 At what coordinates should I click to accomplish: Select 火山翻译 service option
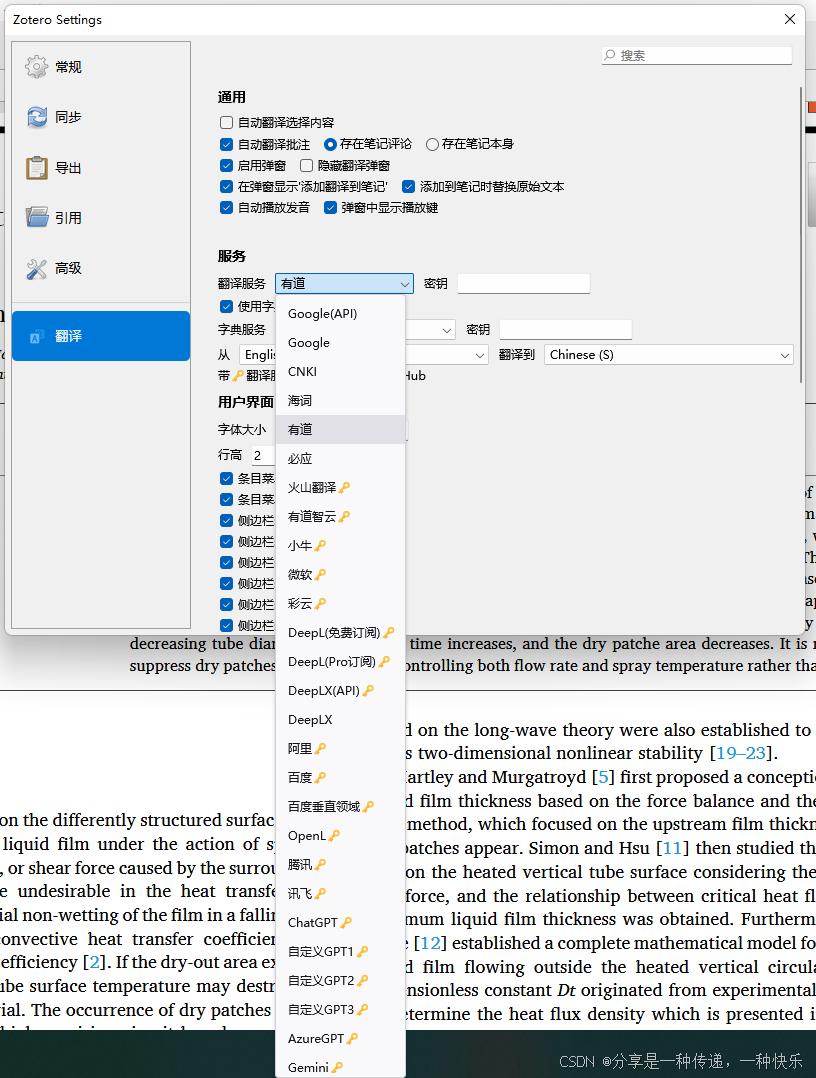coord(340,487)
